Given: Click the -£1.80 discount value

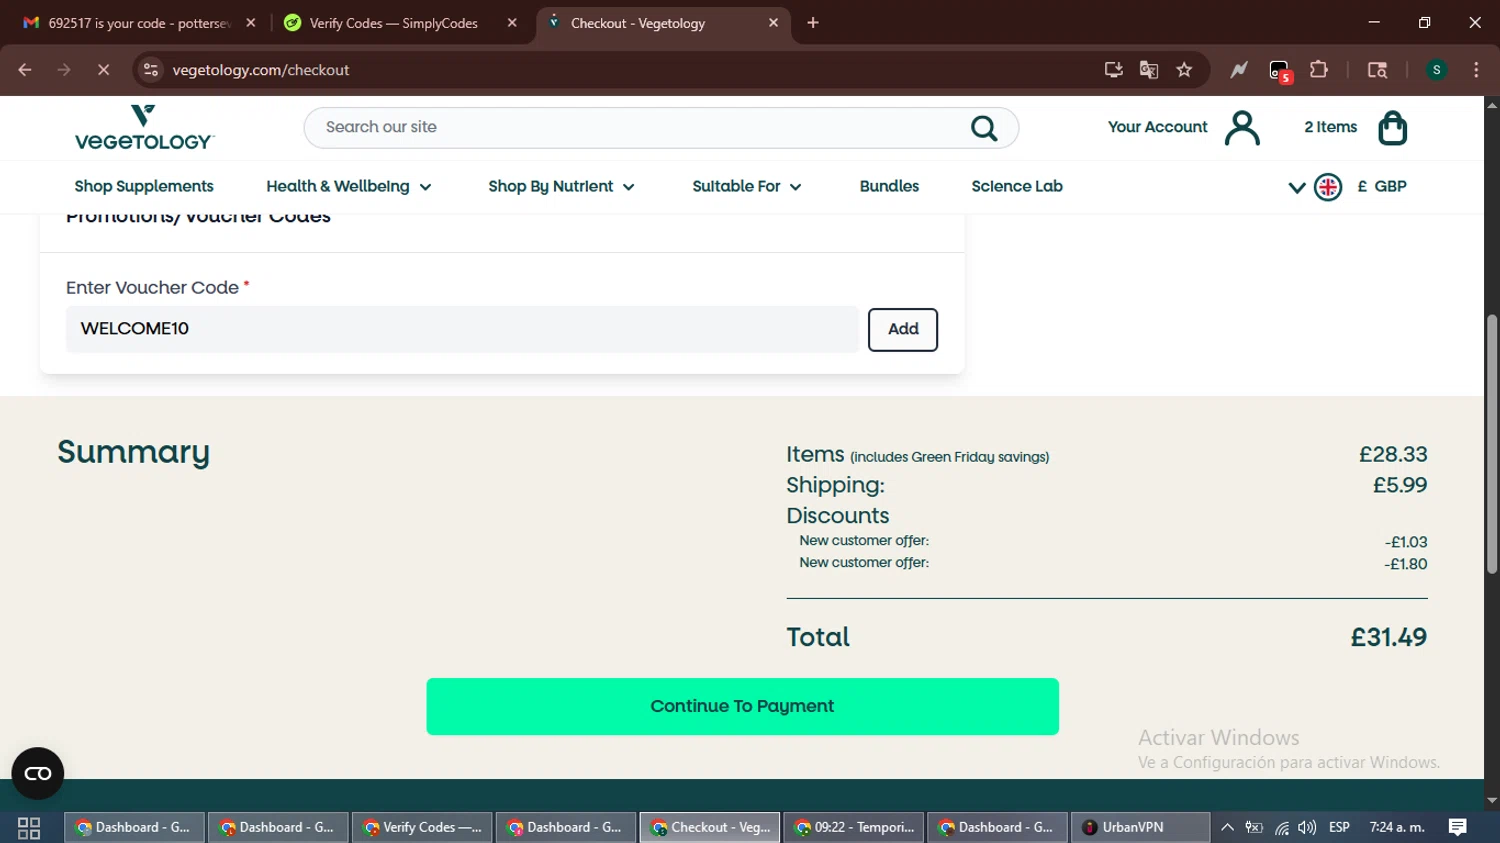Looking at the screenshot, I should pos(1406,564).
